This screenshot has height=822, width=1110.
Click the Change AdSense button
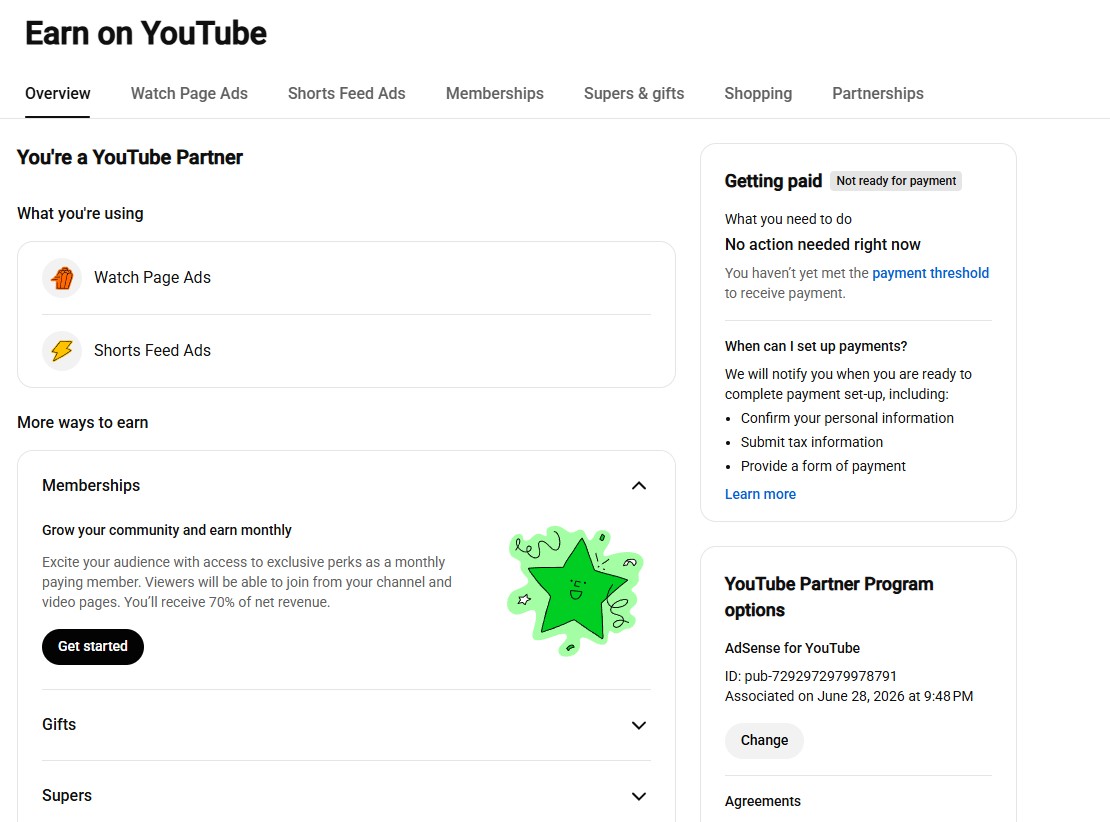click(764, 741)
